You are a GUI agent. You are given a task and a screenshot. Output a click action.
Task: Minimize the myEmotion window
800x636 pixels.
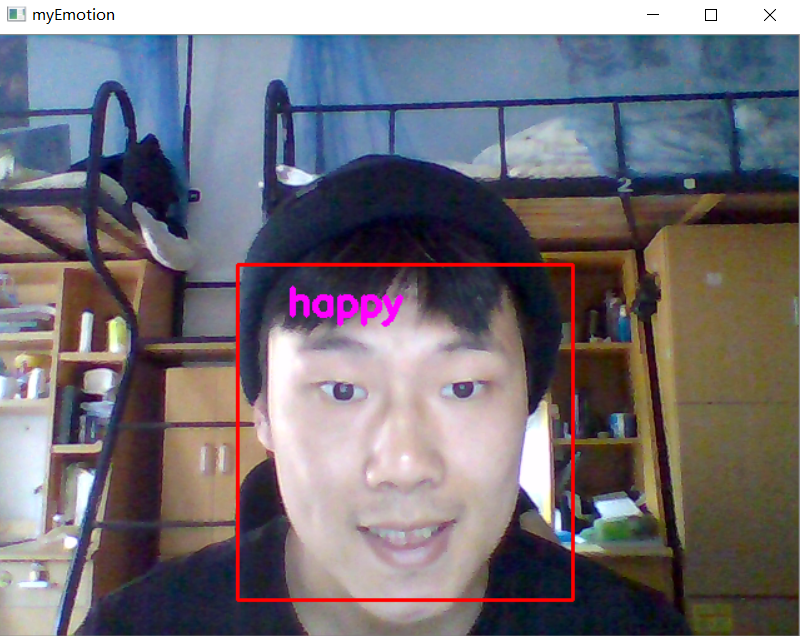pyautogui.click(x=653, y=15)
